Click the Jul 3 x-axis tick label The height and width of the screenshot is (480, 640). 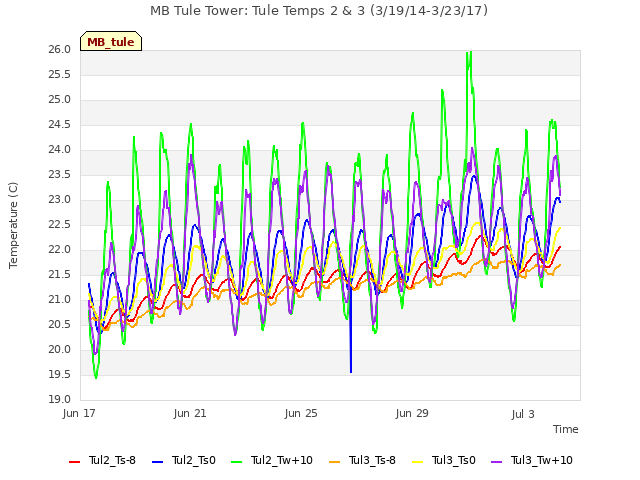coord(523,414)
